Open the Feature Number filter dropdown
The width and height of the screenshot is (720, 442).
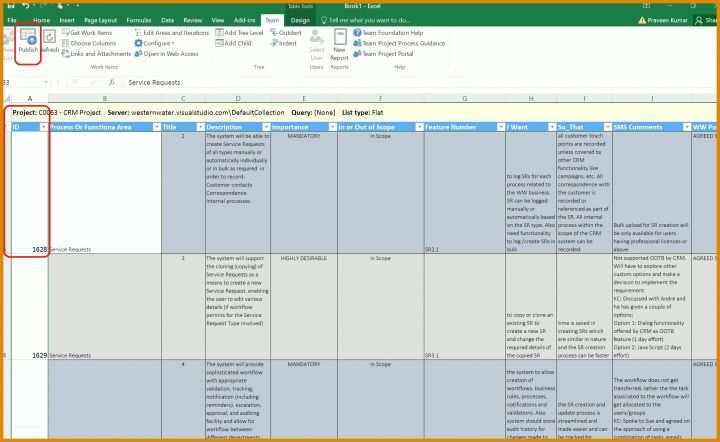pos(501,127)
